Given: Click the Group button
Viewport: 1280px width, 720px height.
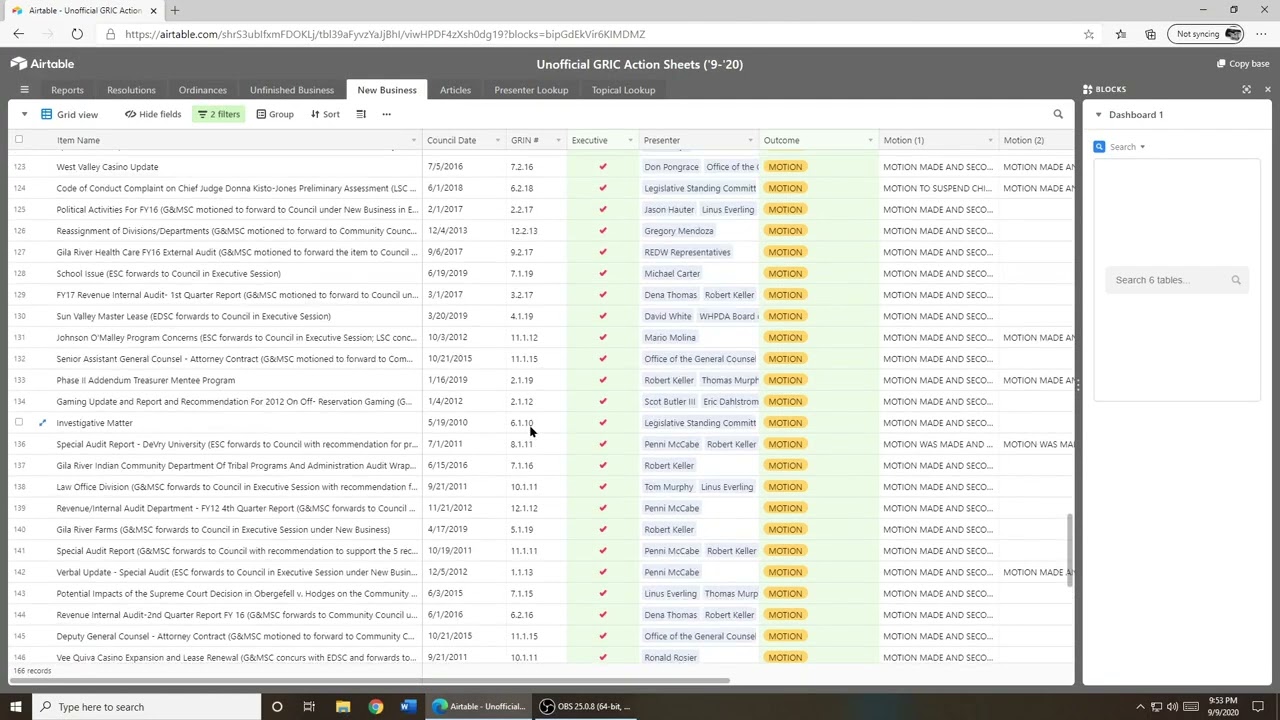Looking at the screenshot, I should point(275,114).
